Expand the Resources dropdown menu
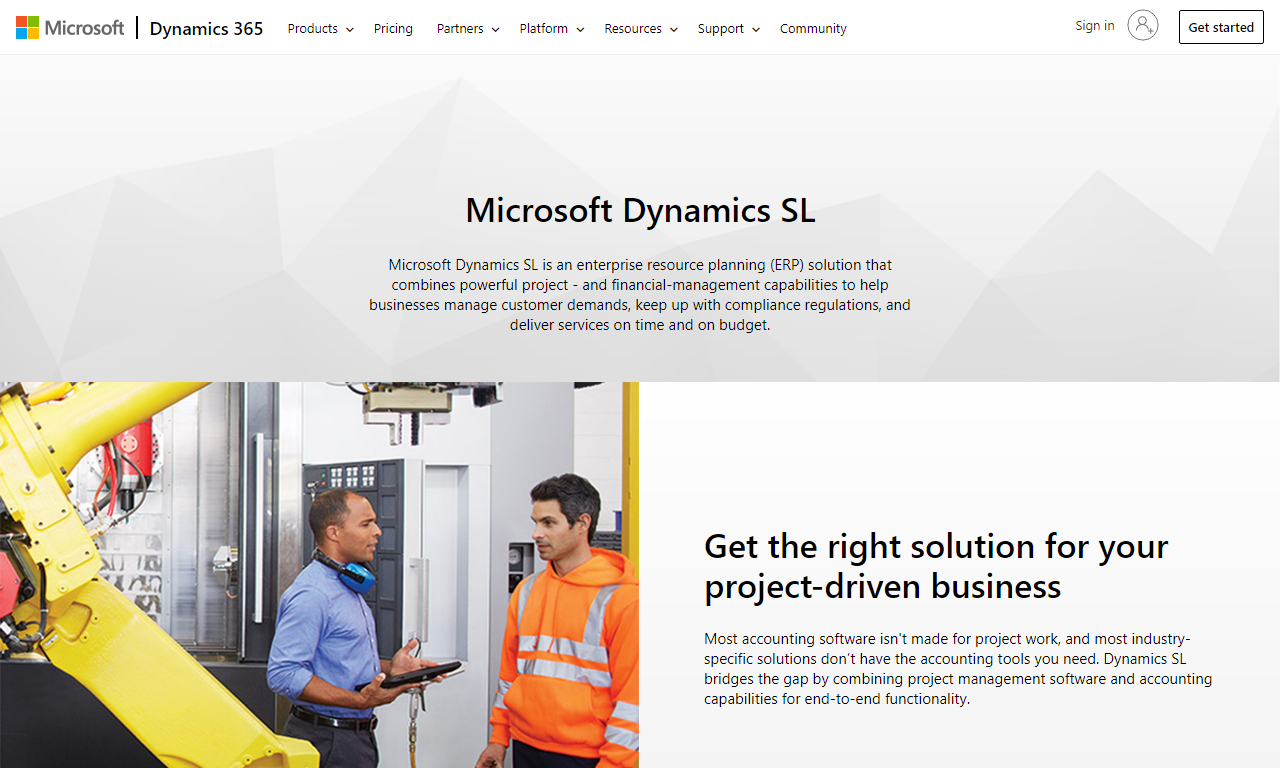Viewport: 1280px width, 768px height. coord(641,29)
